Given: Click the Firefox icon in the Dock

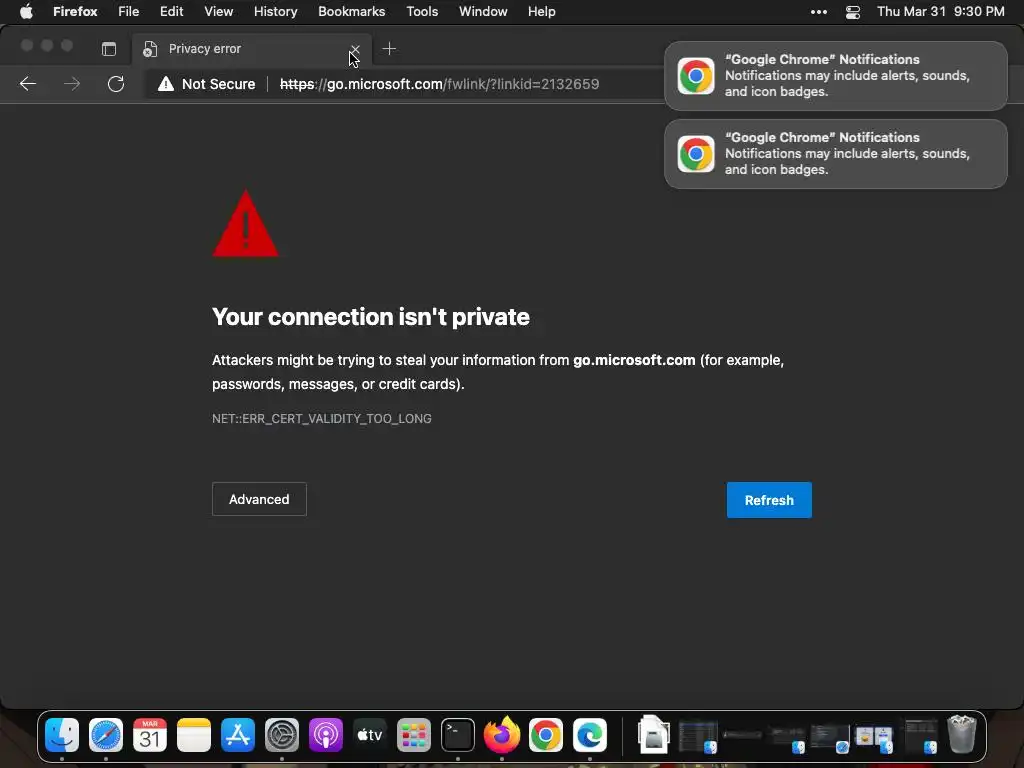Looking at the screenshot, I should (x=502, y=735).
